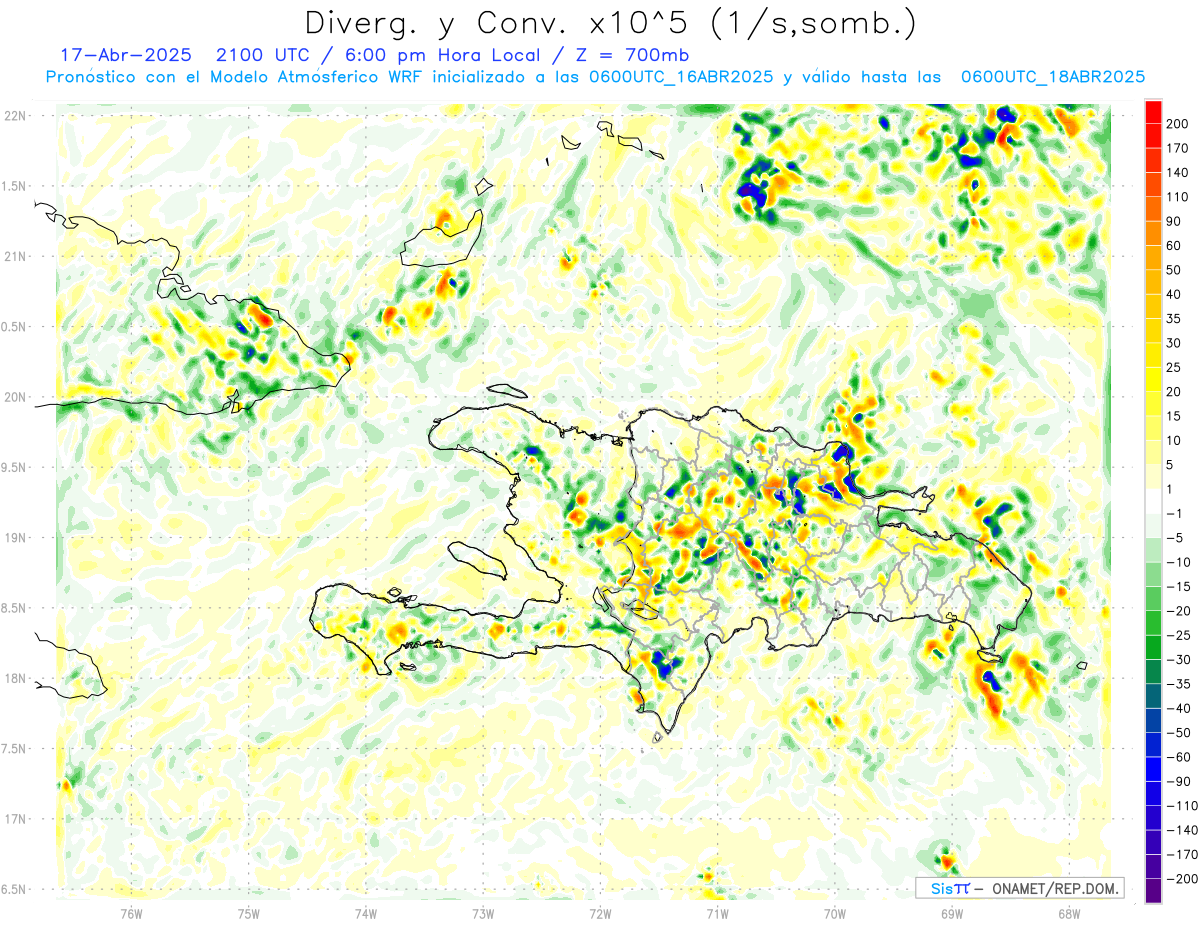Click the "69W" longitude label

(952, 913)
